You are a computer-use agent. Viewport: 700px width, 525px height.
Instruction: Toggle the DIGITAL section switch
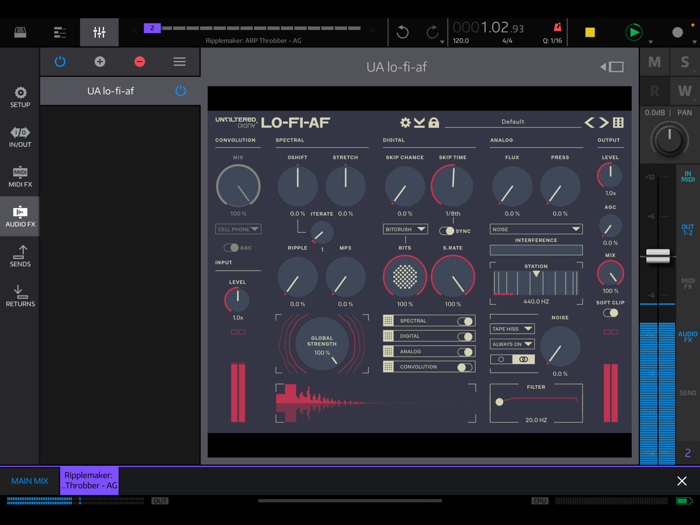click(x=465, y=336)
